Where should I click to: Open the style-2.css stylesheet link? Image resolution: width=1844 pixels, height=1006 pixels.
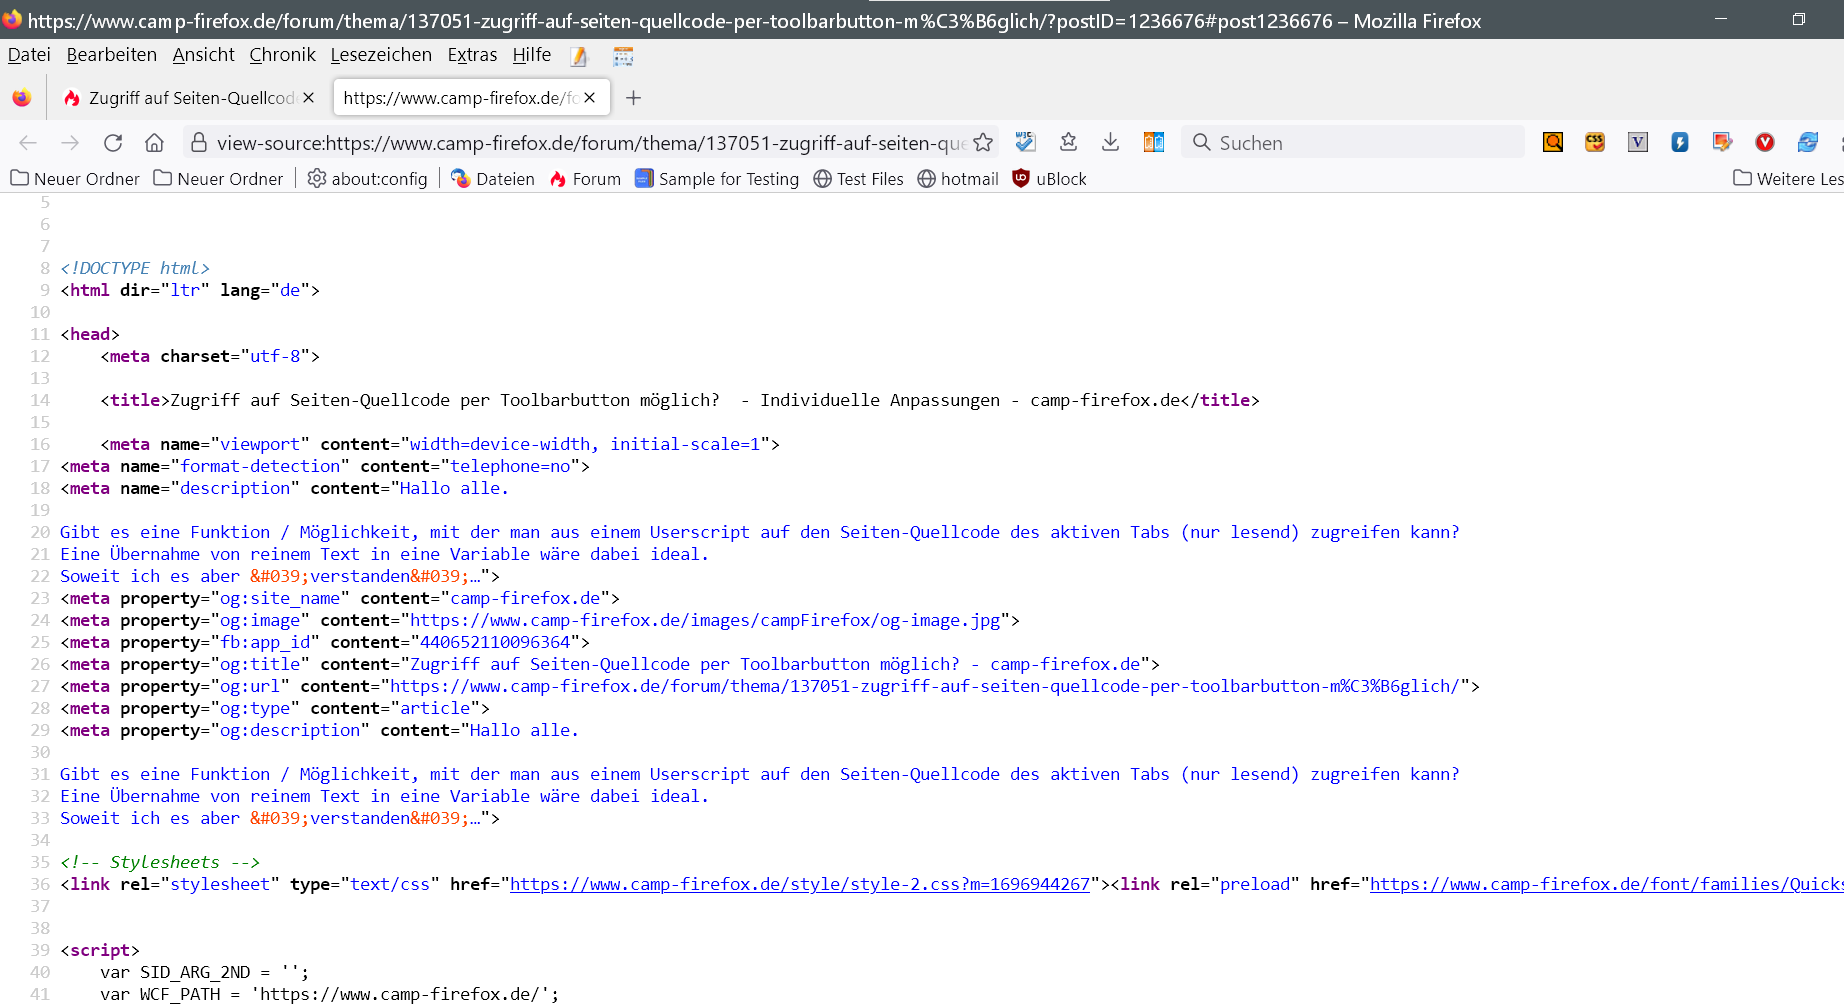(799, 884)
